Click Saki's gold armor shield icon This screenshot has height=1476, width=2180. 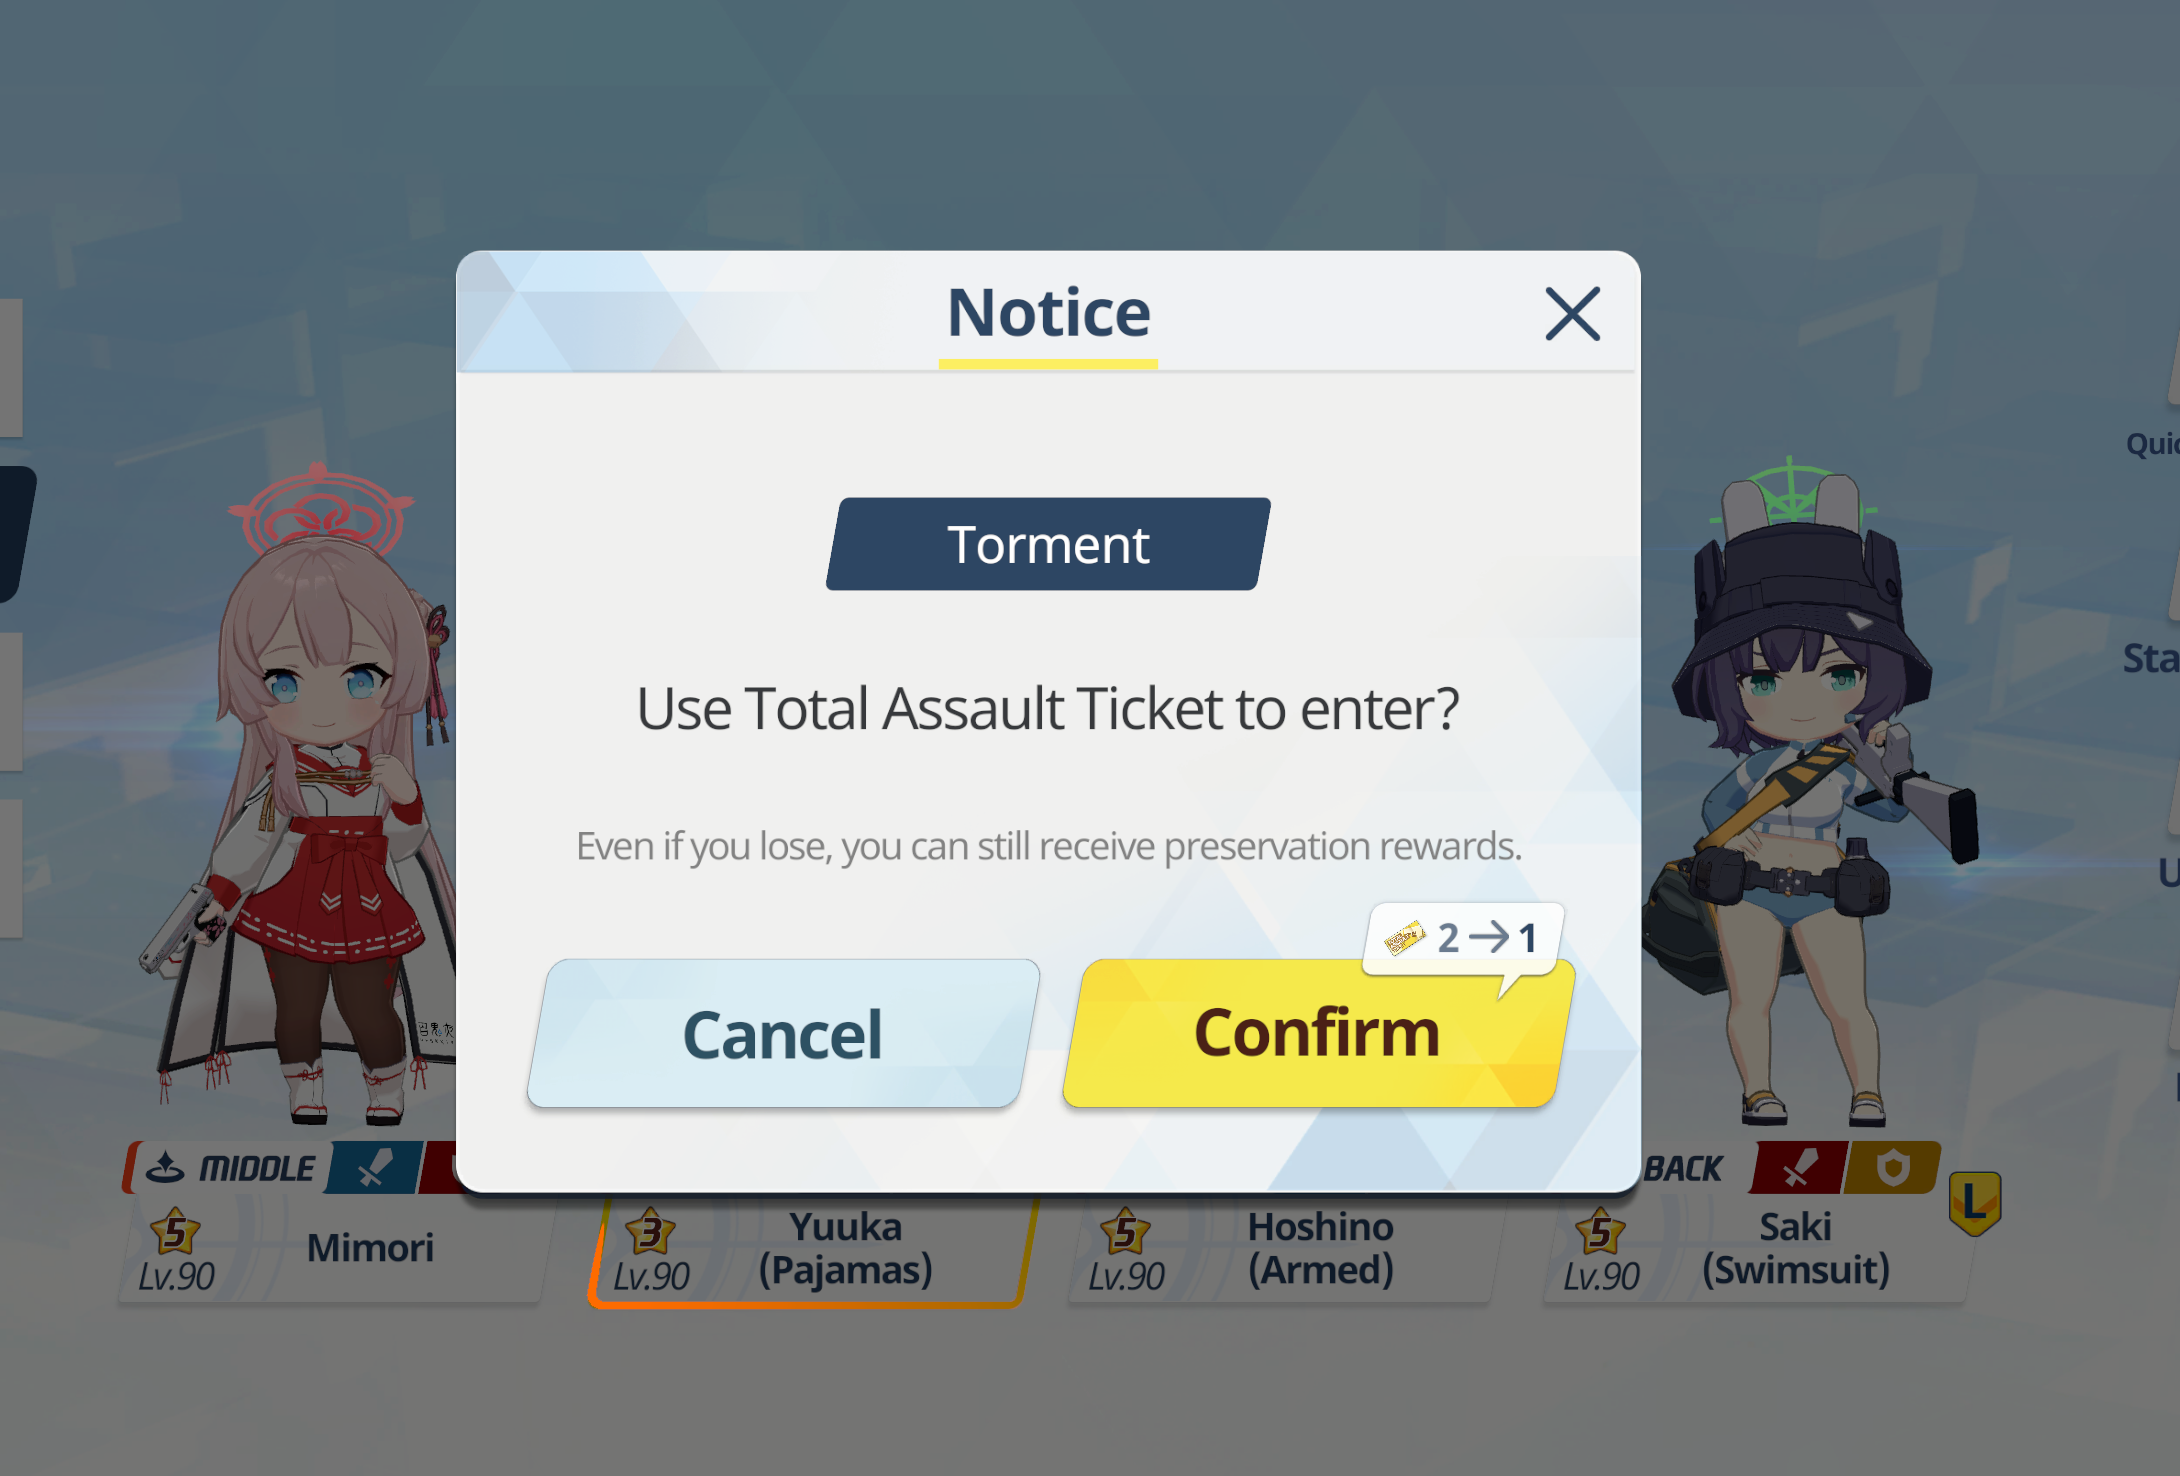[1892, 1168]
